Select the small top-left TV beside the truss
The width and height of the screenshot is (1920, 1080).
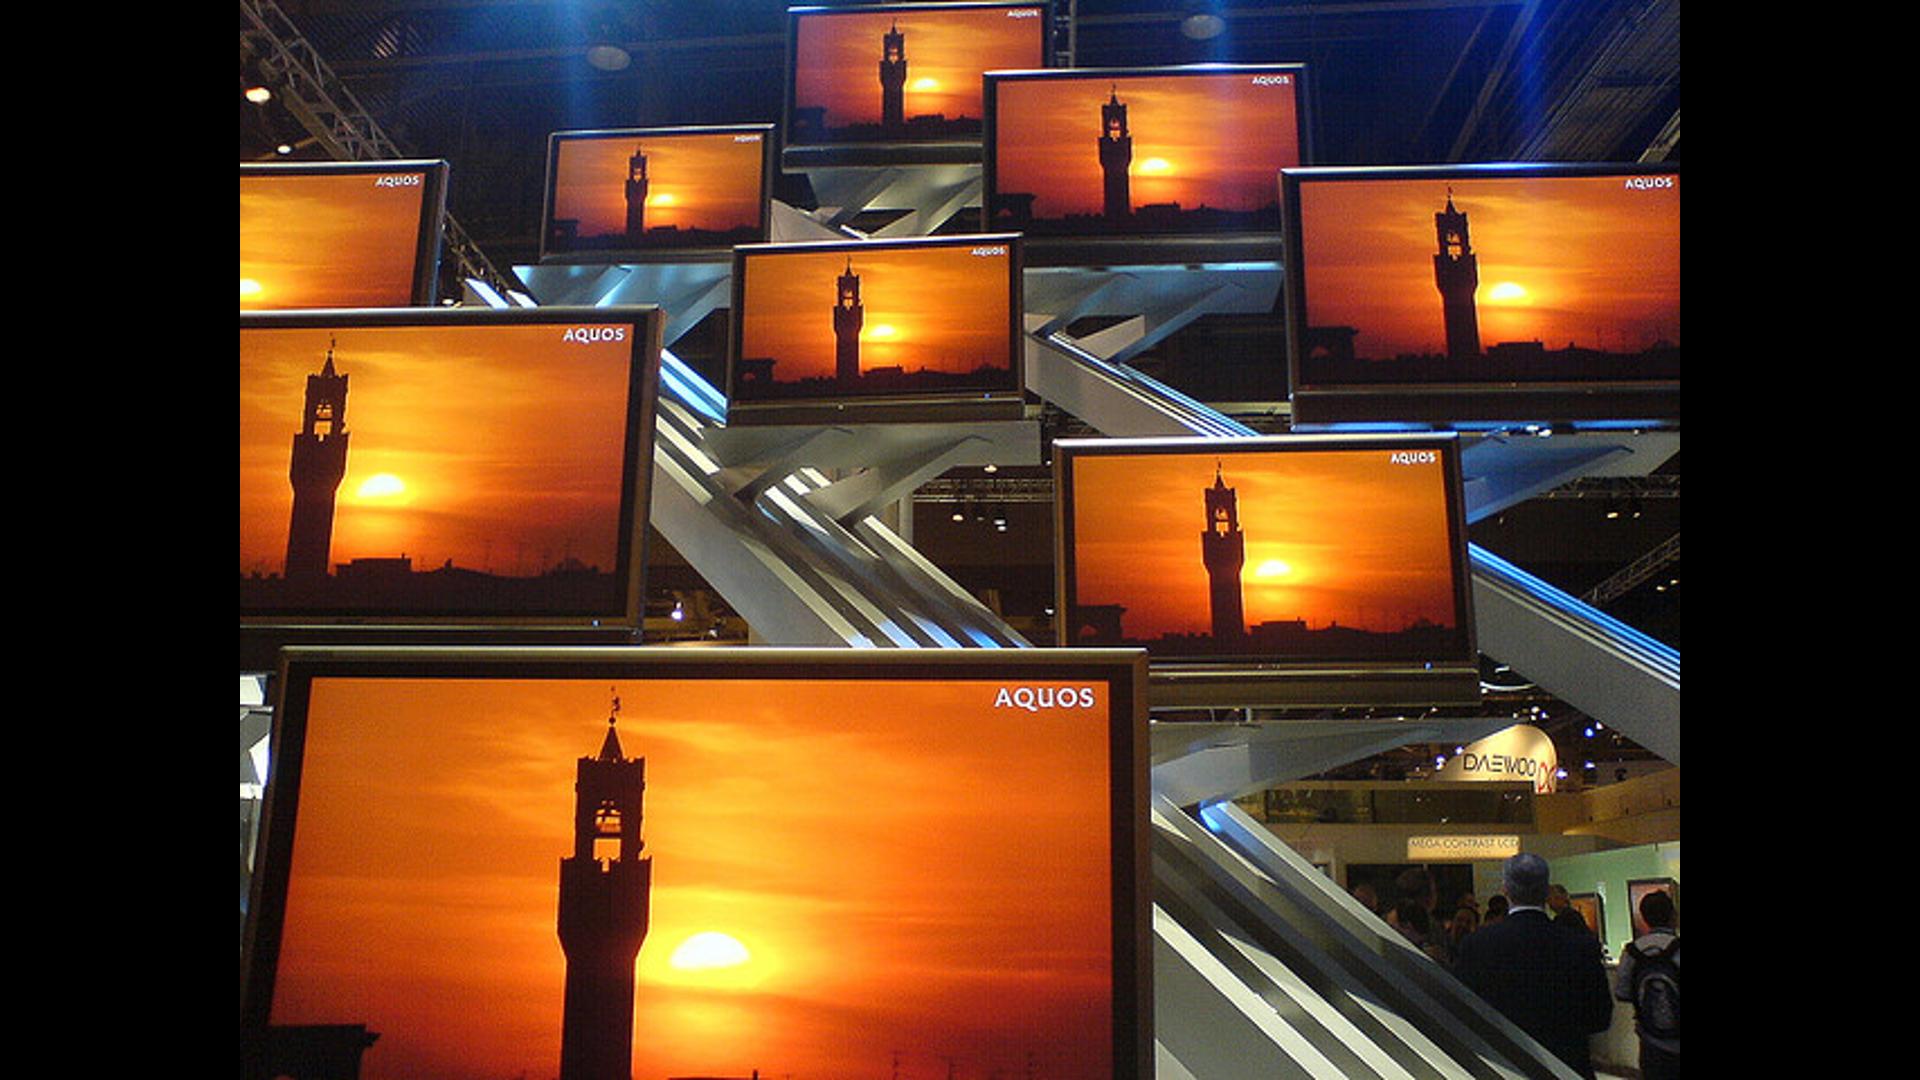pos(657,190)
